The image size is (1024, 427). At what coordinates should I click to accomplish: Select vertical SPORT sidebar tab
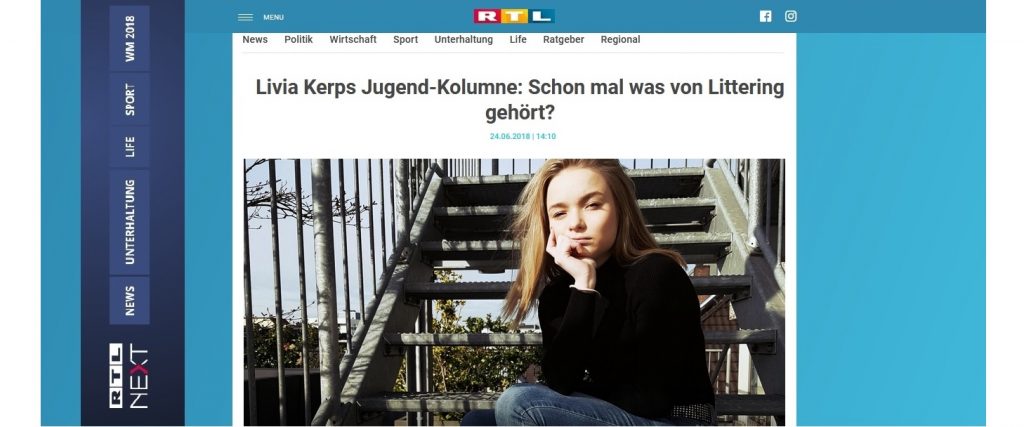129,98
